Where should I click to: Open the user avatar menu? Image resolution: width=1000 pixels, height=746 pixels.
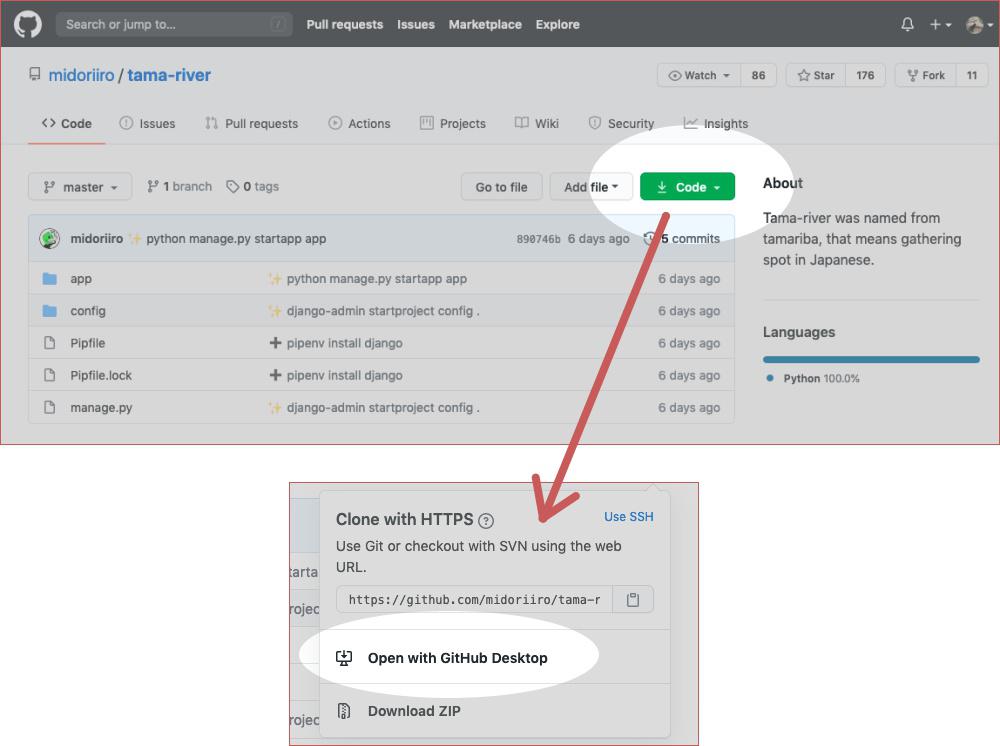point(979,24)
